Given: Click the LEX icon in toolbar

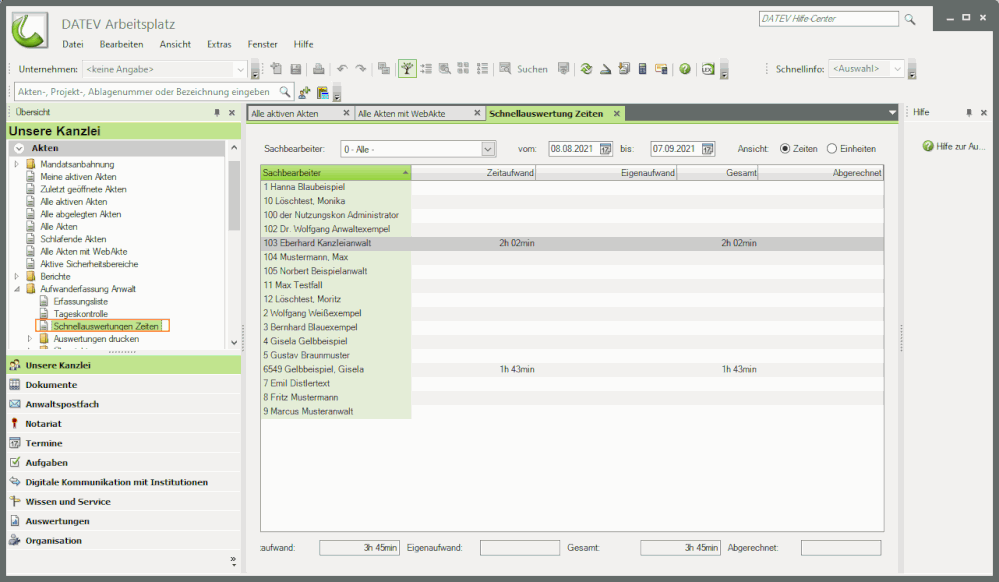Looking at the screenshot, I should (708, 69).
